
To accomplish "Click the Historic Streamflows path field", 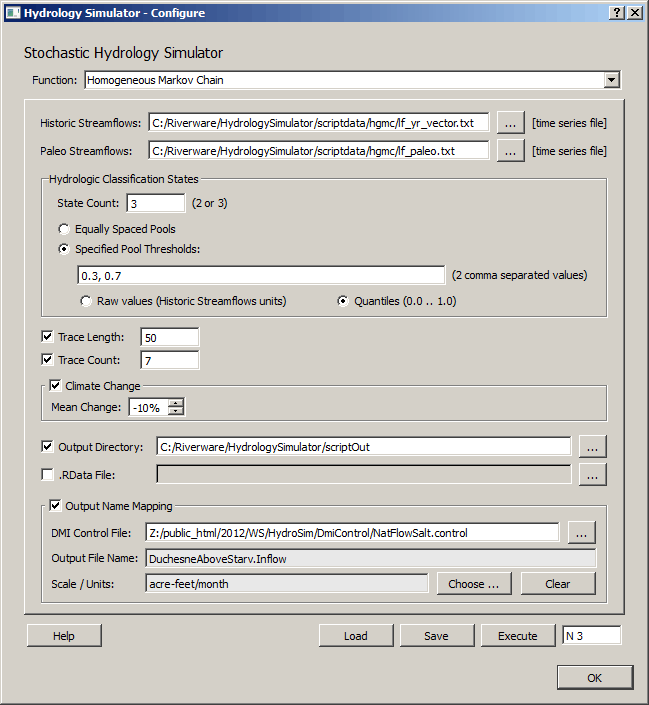I will tap(319, 123).
